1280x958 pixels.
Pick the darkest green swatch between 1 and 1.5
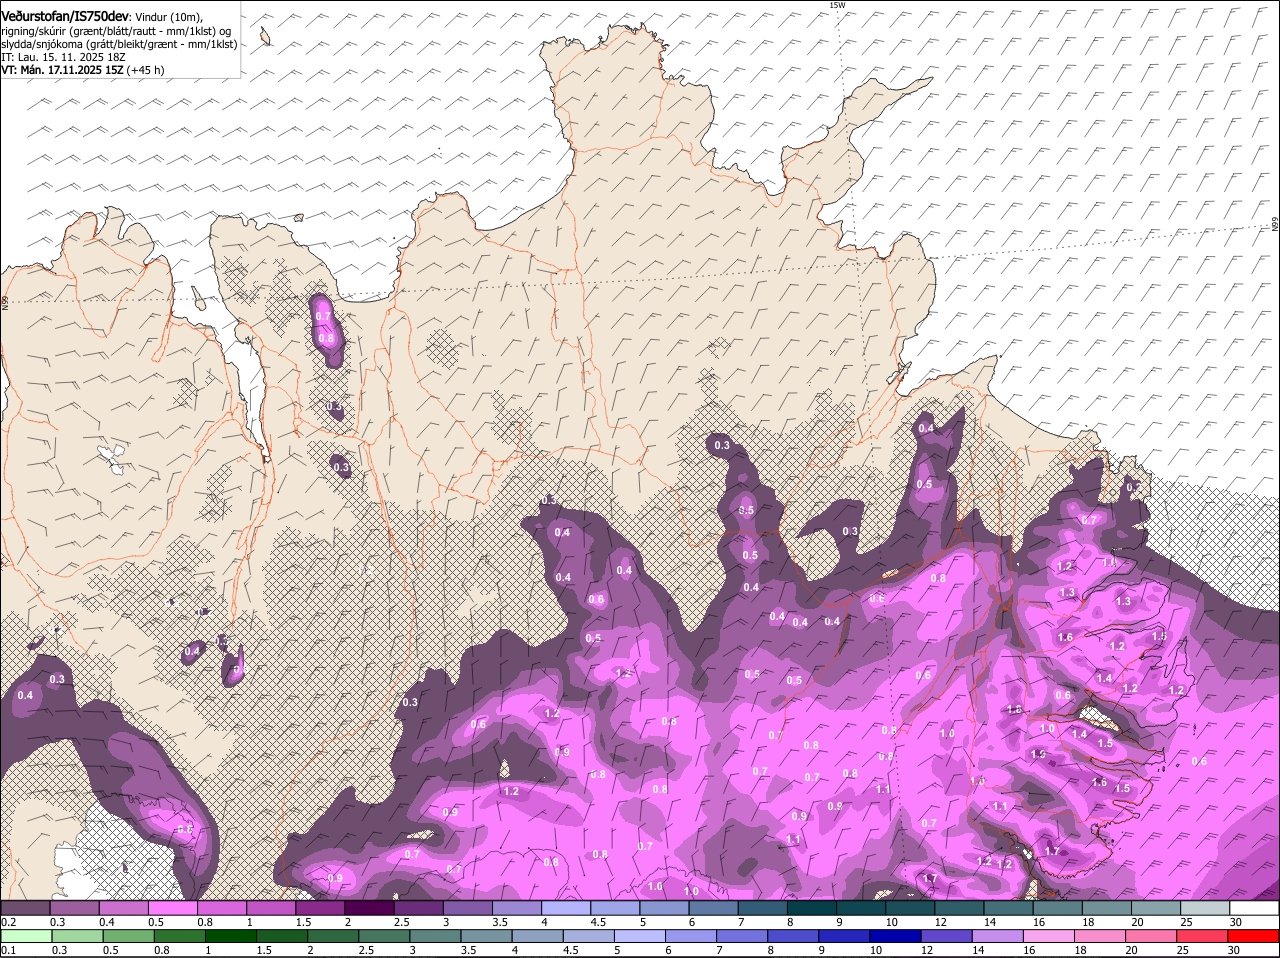coord(231,936)
